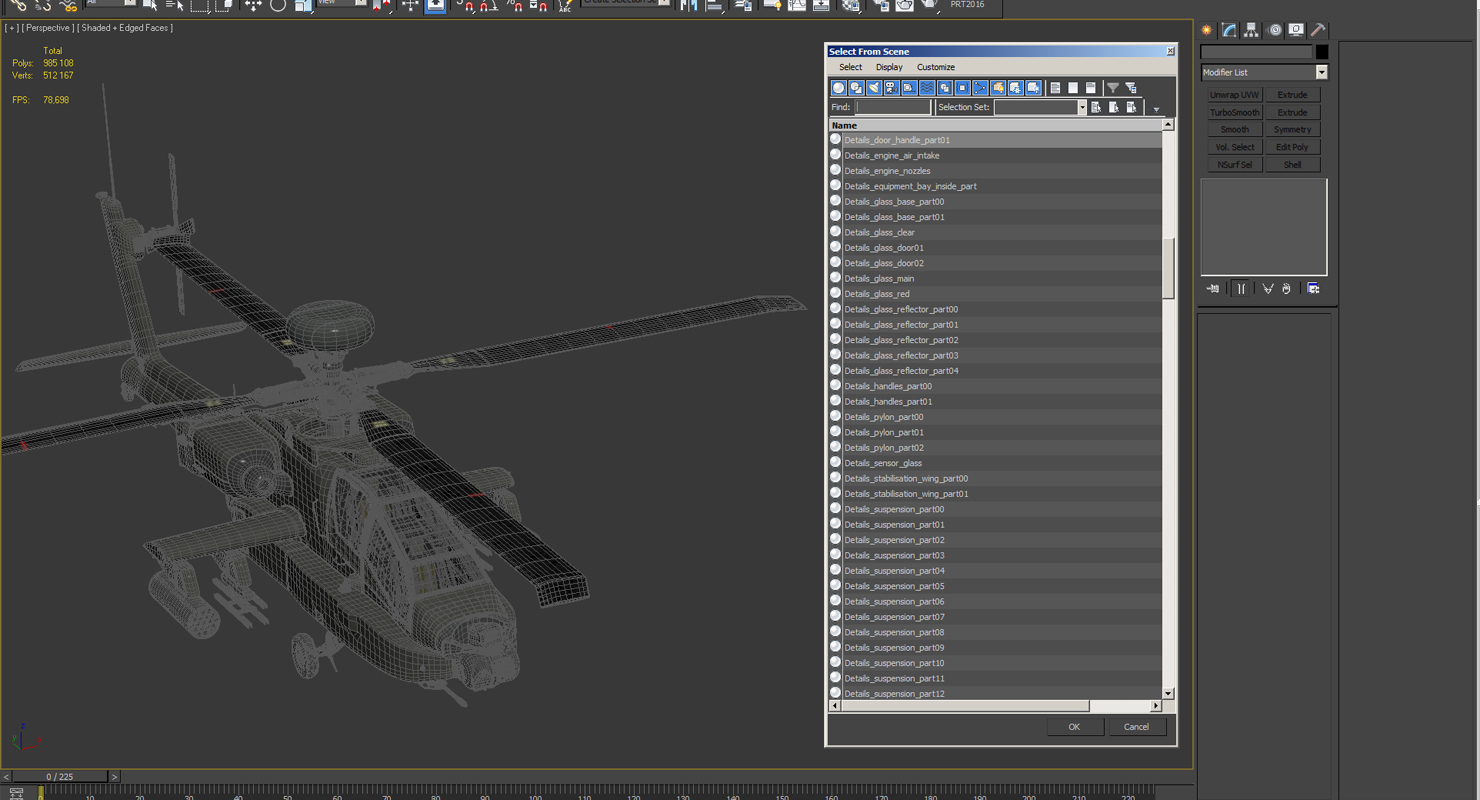Click the Select Invert icon in dialog toolbar
The image size is (1480, 800).
[1091, 88]
